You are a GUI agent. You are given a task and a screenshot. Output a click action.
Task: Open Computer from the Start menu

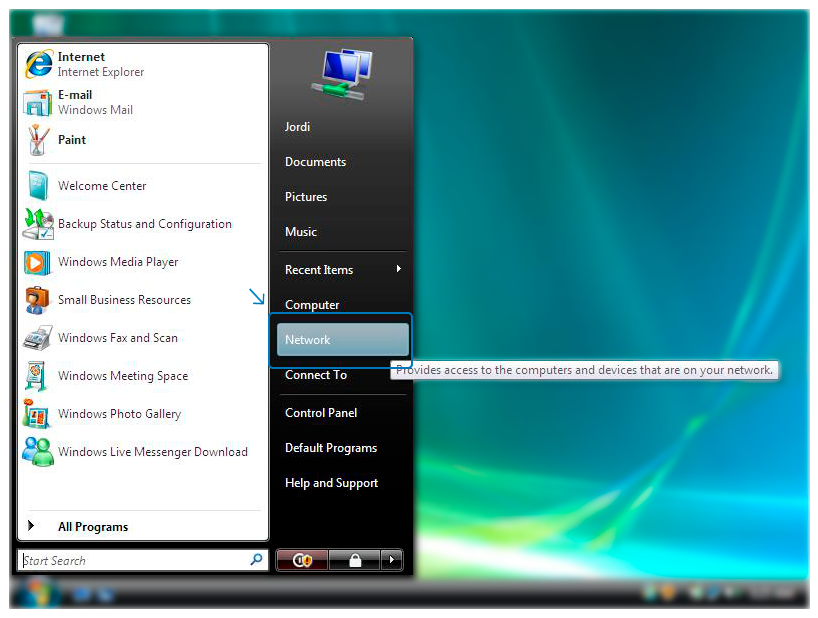312,305
